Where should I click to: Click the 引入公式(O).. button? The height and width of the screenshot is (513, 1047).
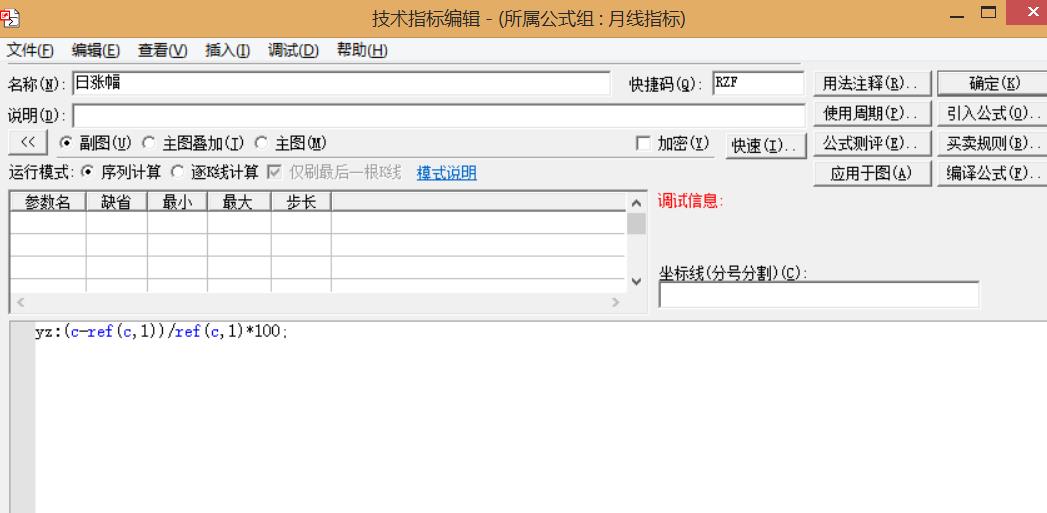994,114
